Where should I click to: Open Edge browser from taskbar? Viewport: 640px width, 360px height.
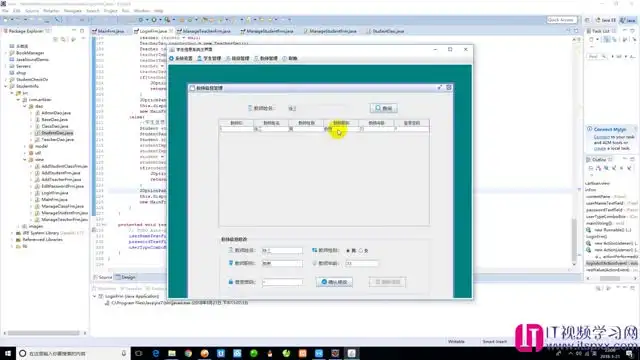pyautogui.click(x=156, y=353)
